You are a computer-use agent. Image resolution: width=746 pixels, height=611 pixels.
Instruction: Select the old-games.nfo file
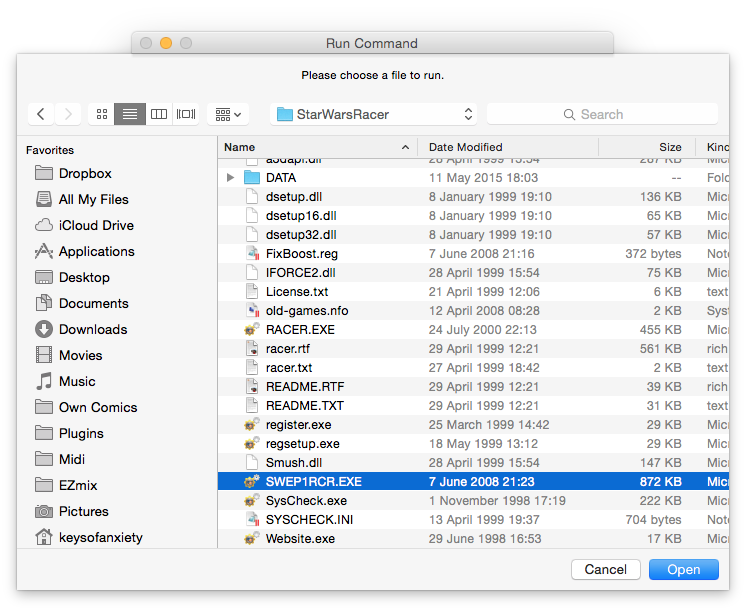(473, 311)
